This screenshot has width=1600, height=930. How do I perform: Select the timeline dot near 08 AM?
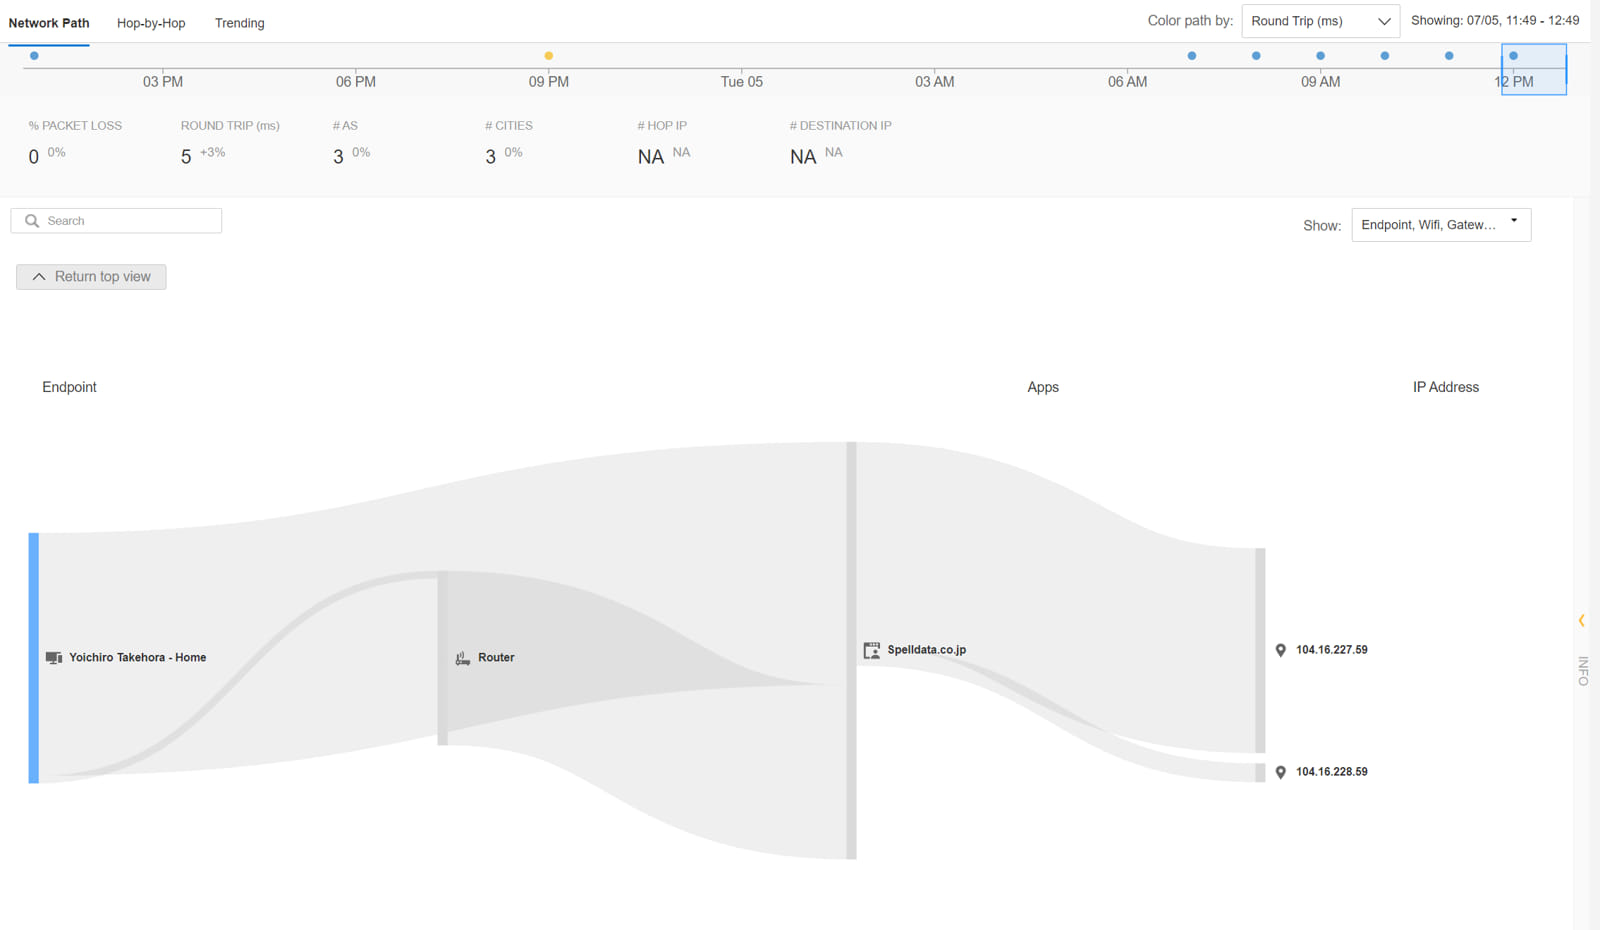tap(1256, 56)
